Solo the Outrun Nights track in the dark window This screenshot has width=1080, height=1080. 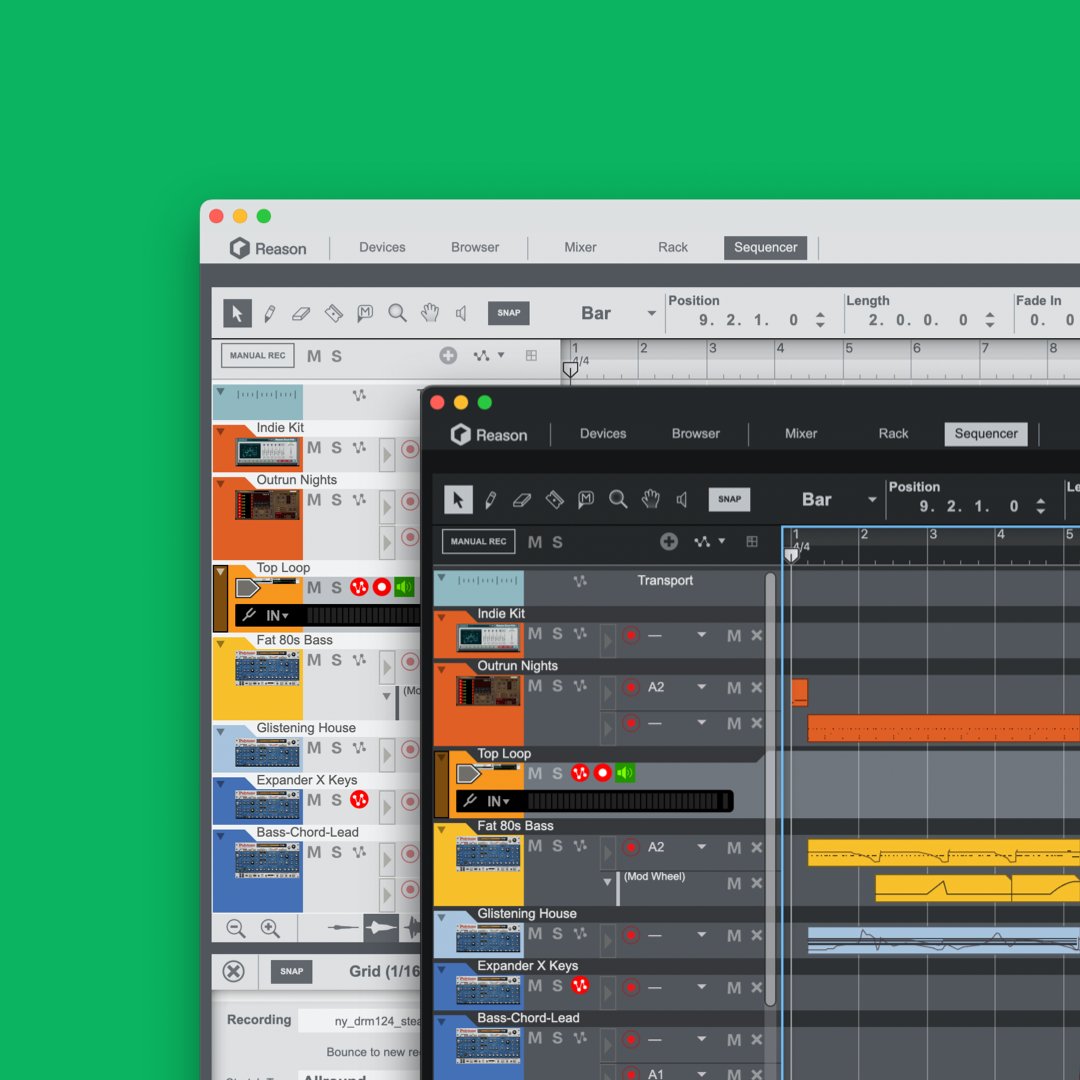pos(557,686)
